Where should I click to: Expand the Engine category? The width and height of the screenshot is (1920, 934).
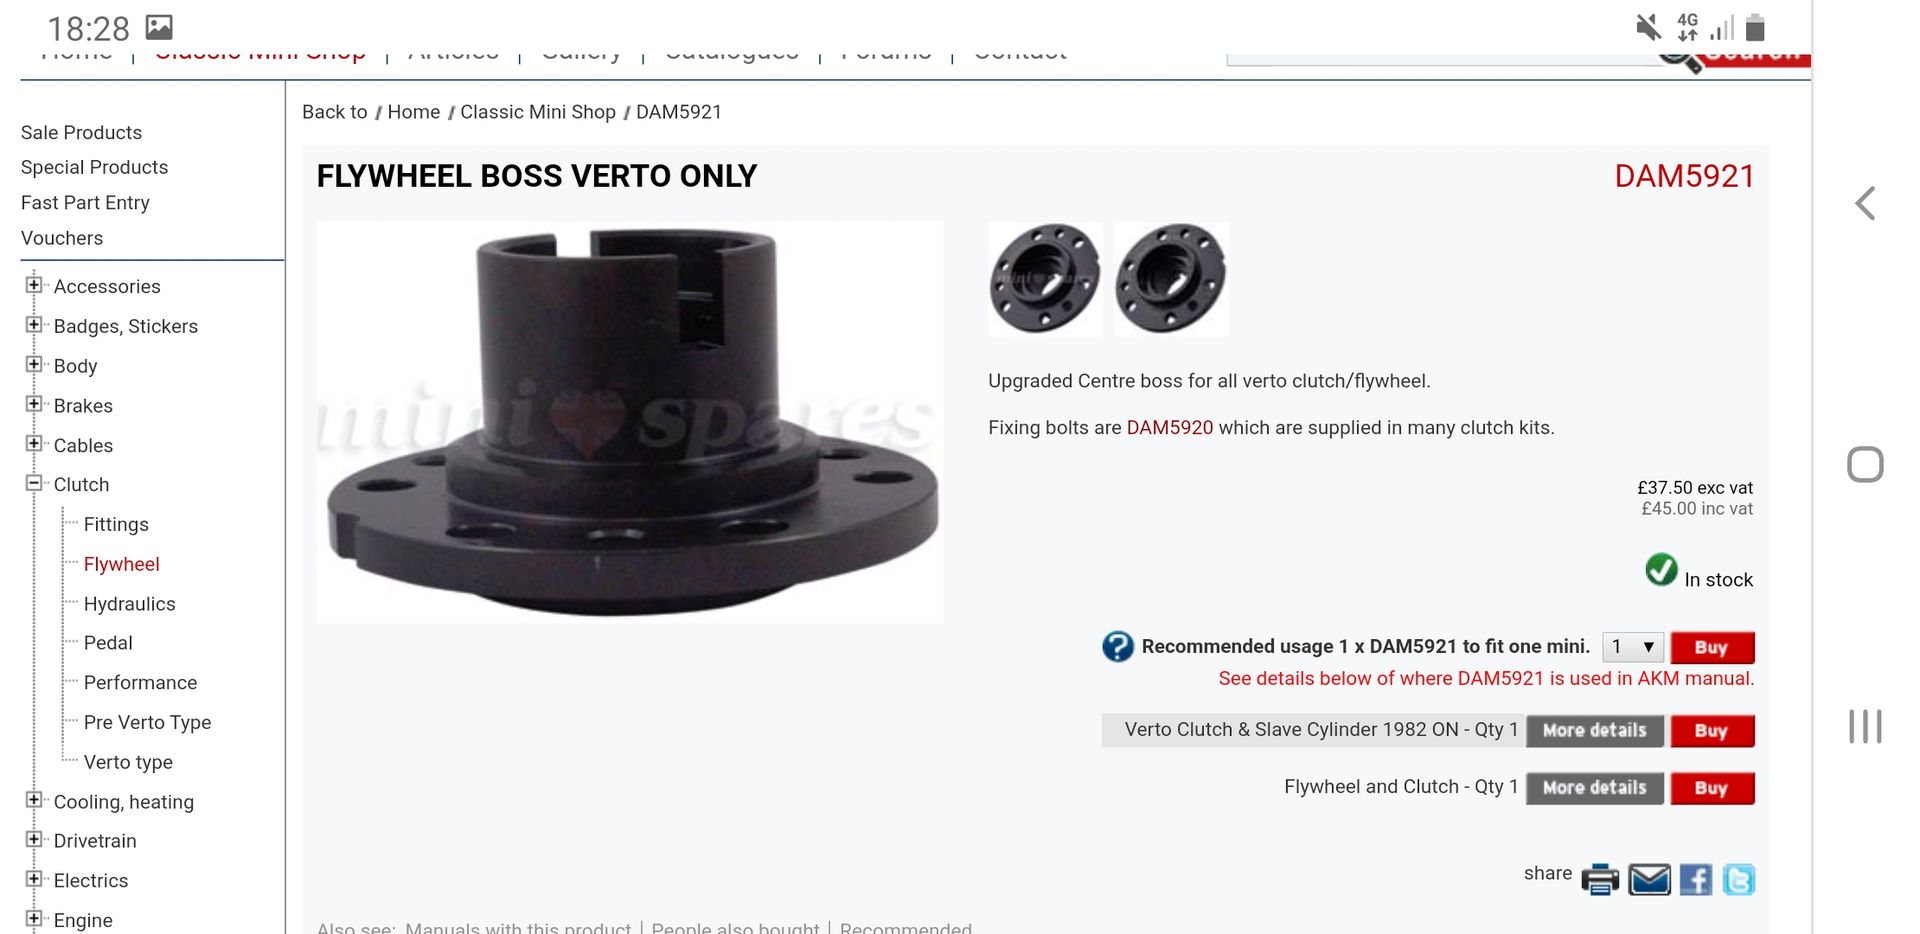coord(34,918)
